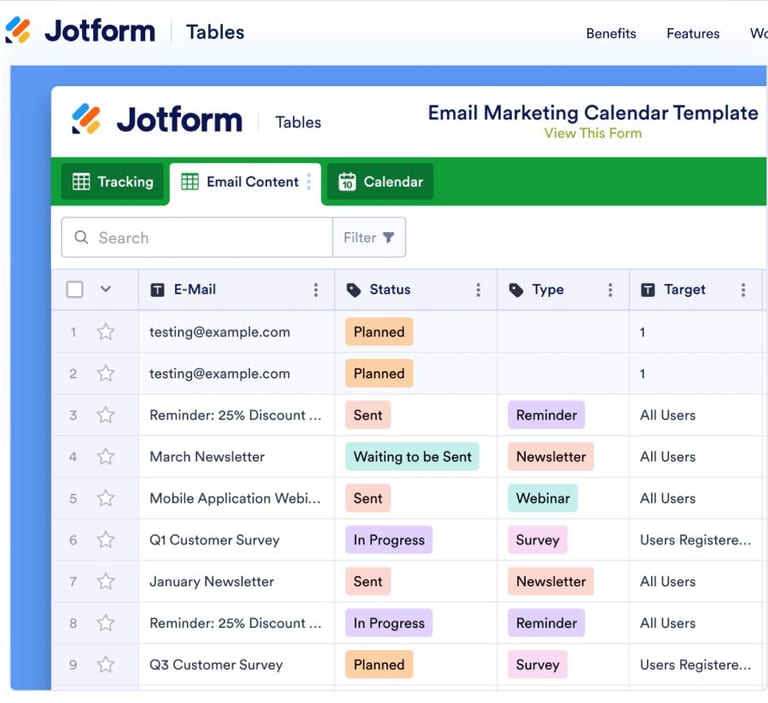Click inside the Search field

[197, 238]
